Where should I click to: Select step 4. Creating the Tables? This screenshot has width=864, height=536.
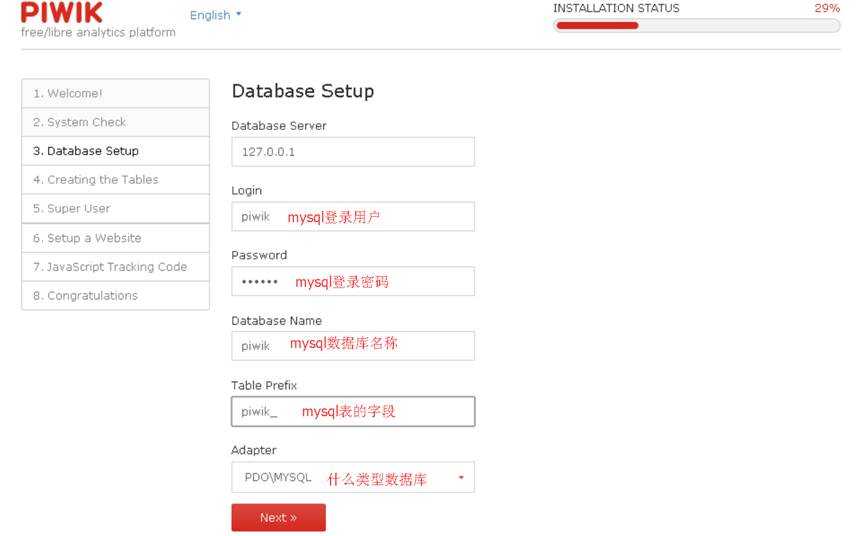pyautogui.click(x=115, y=180)
